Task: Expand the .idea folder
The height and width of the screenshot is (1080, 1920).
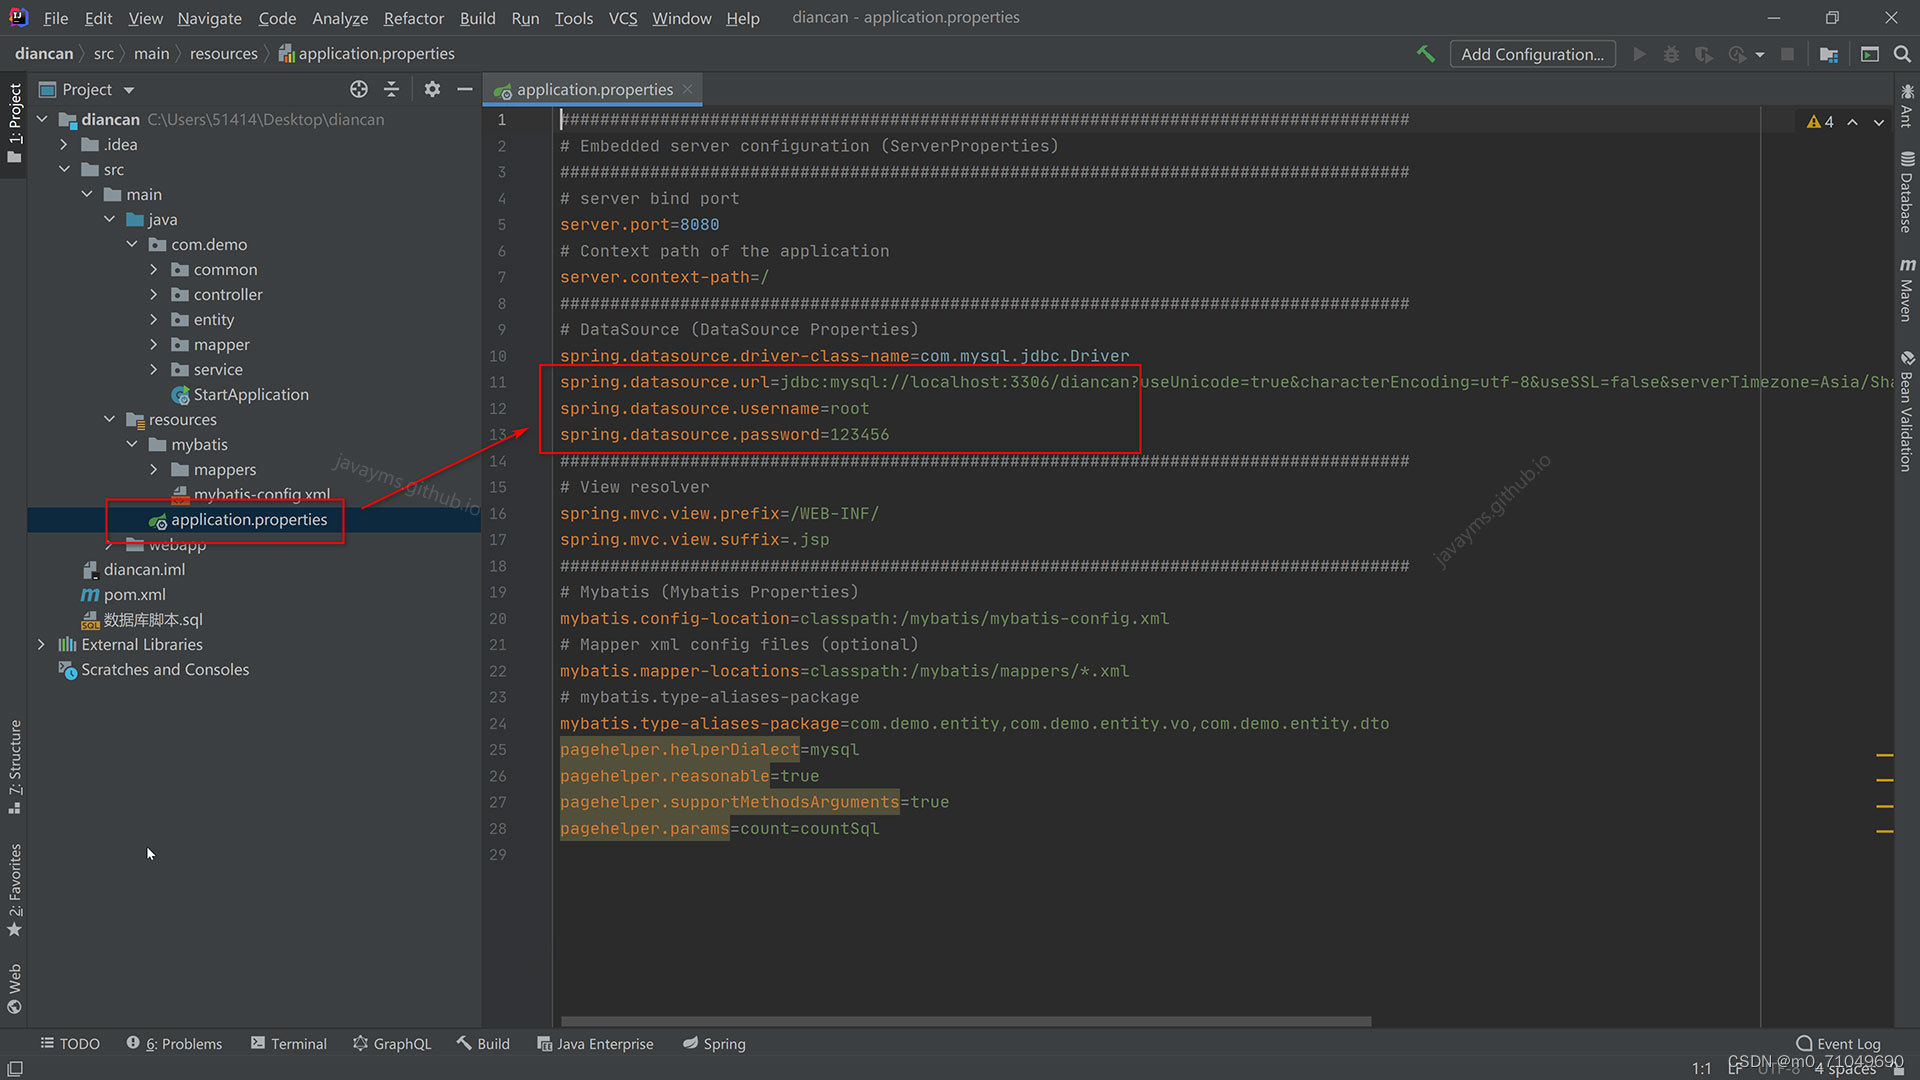Action: [64, 144]
